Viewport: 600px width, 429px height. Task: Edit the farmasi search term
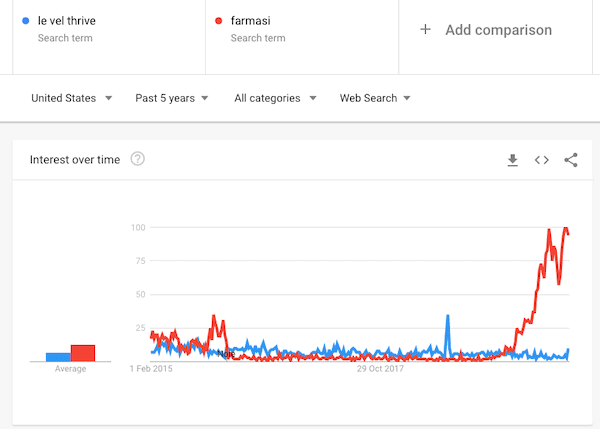point(251,21)
